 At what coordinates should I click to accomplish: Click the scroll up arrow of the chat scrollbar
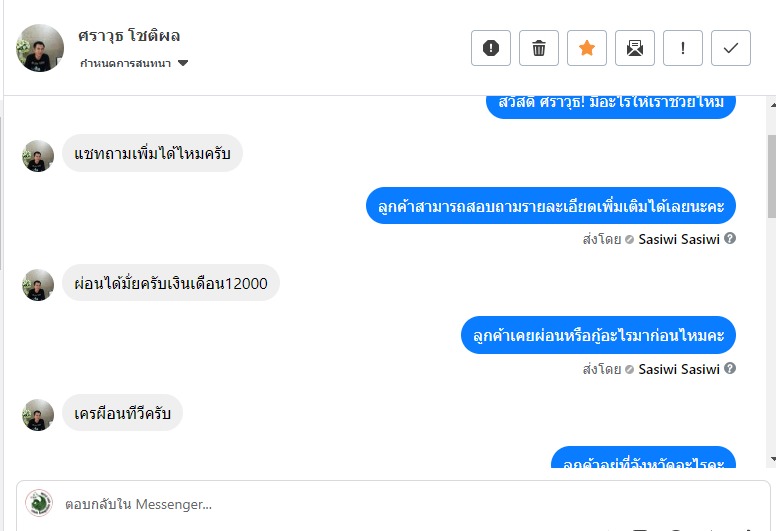tap(772, 104)
